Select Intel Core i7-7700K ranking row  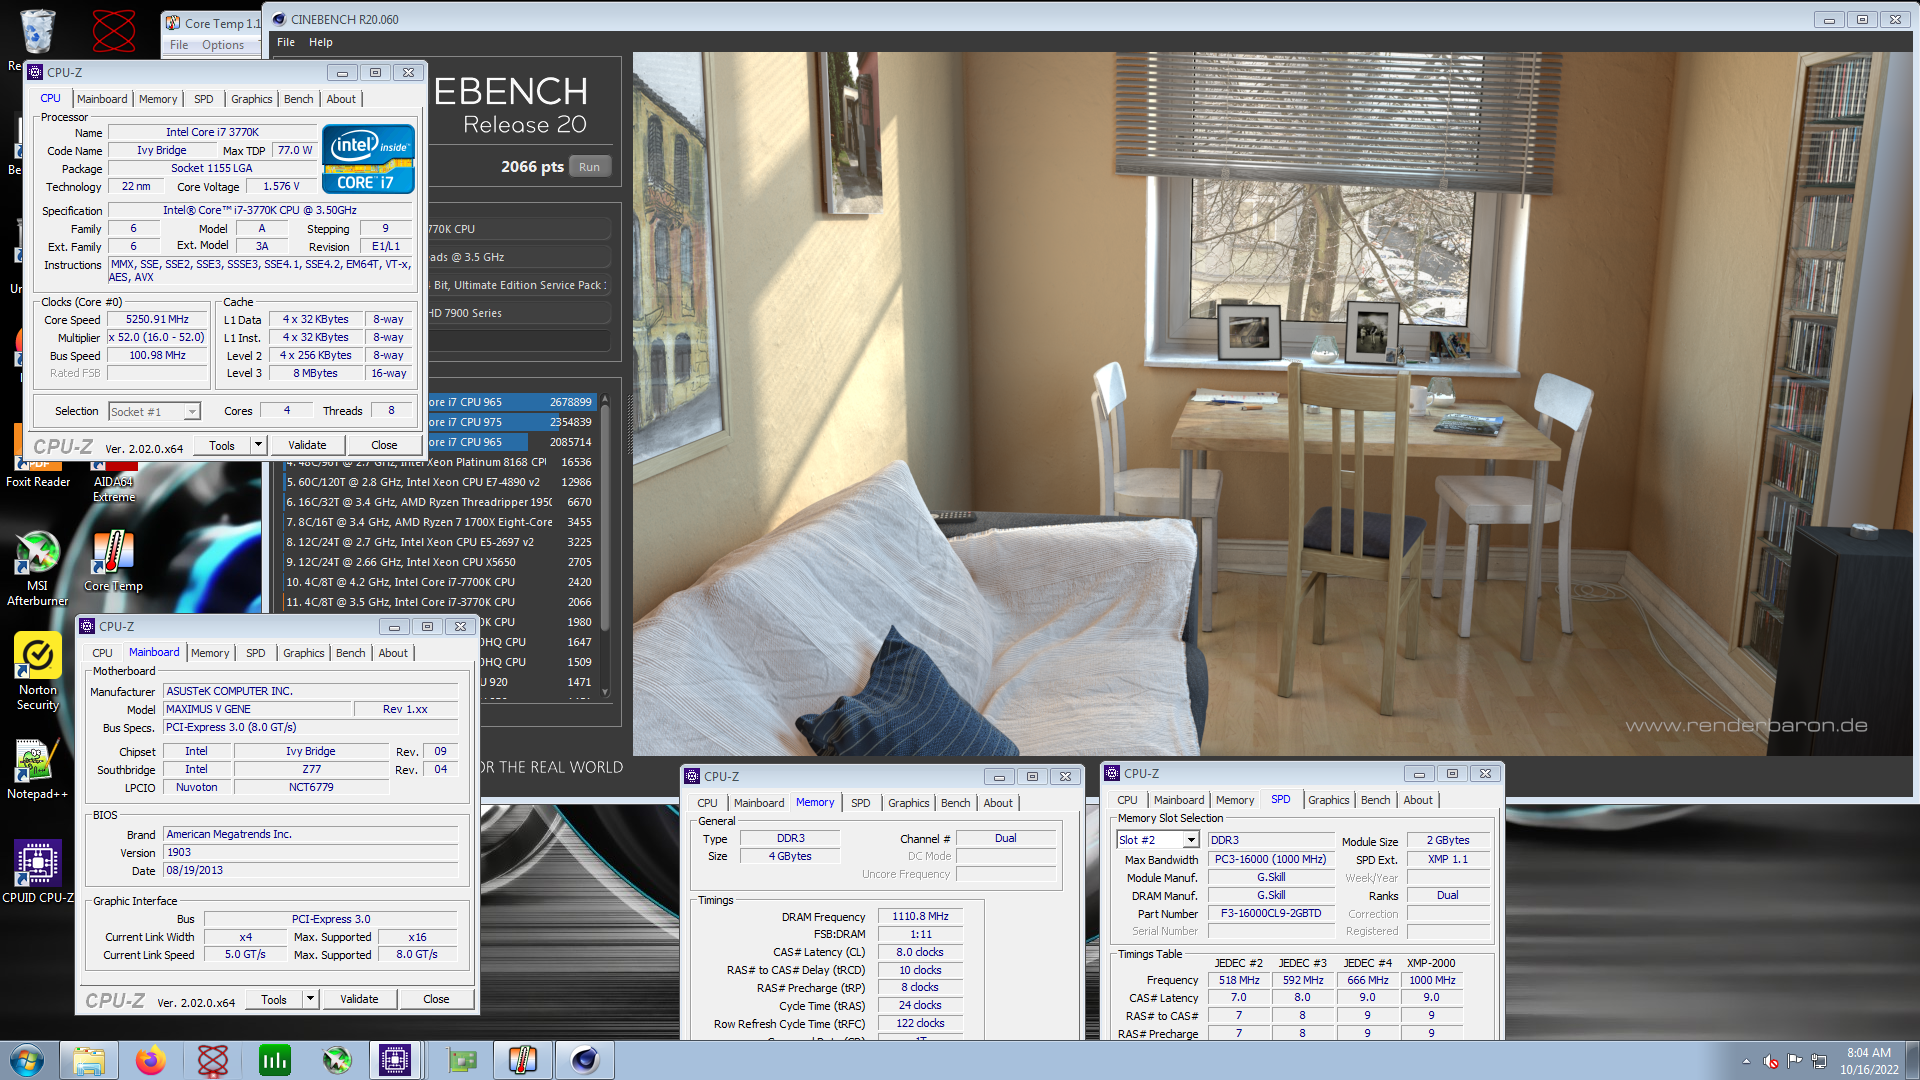[440, 582]
